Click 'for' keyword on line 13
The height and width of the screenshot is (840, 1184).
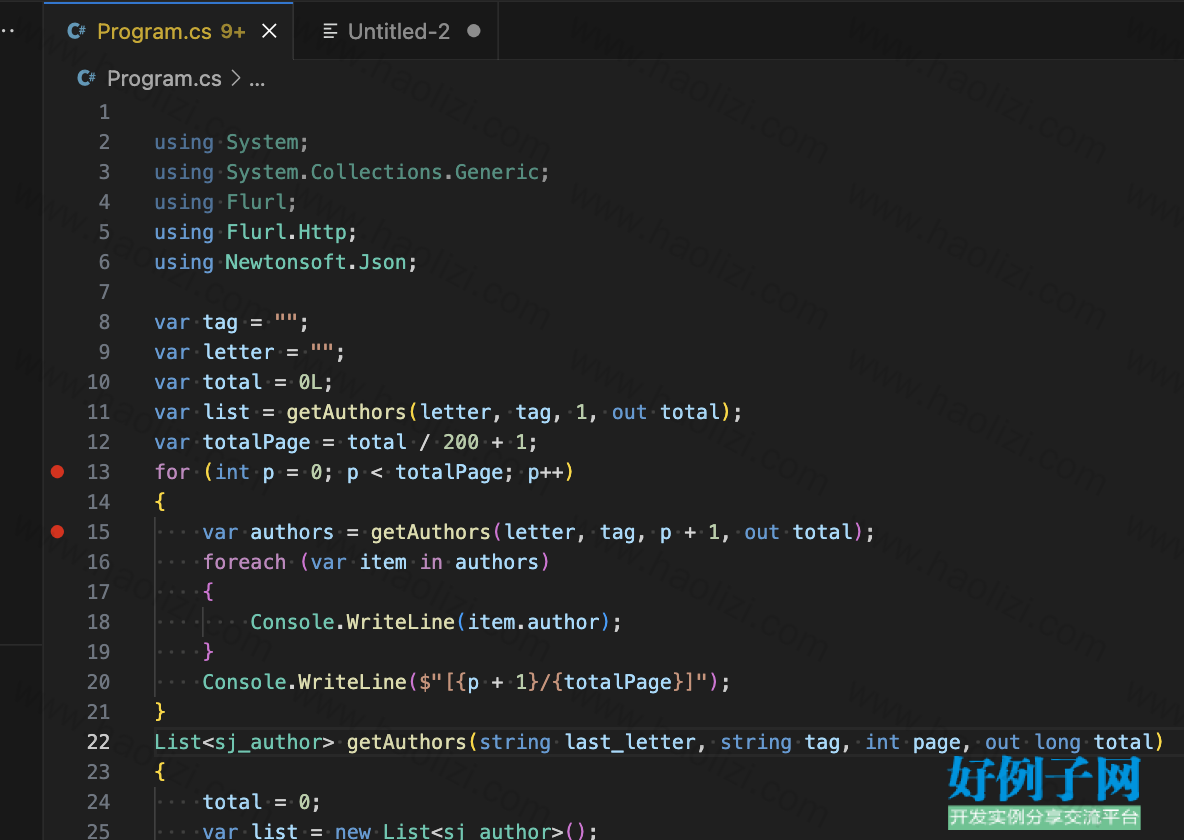[x=172, y=472]
